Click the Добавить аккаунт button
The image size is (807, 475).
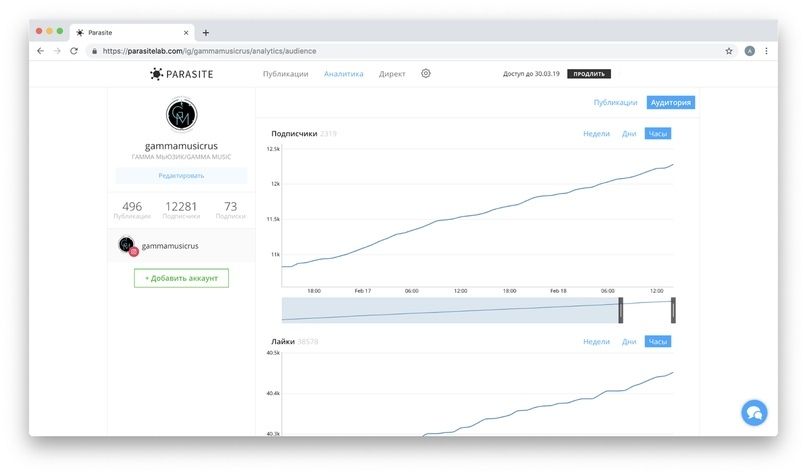181,278
